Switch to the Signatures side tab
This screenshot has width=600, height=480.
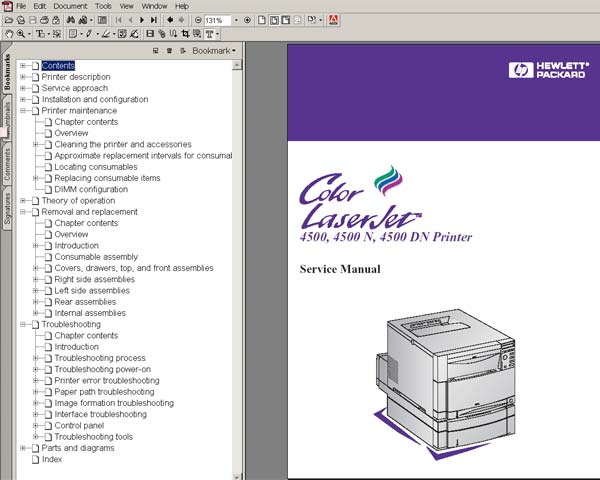(7, 209)
